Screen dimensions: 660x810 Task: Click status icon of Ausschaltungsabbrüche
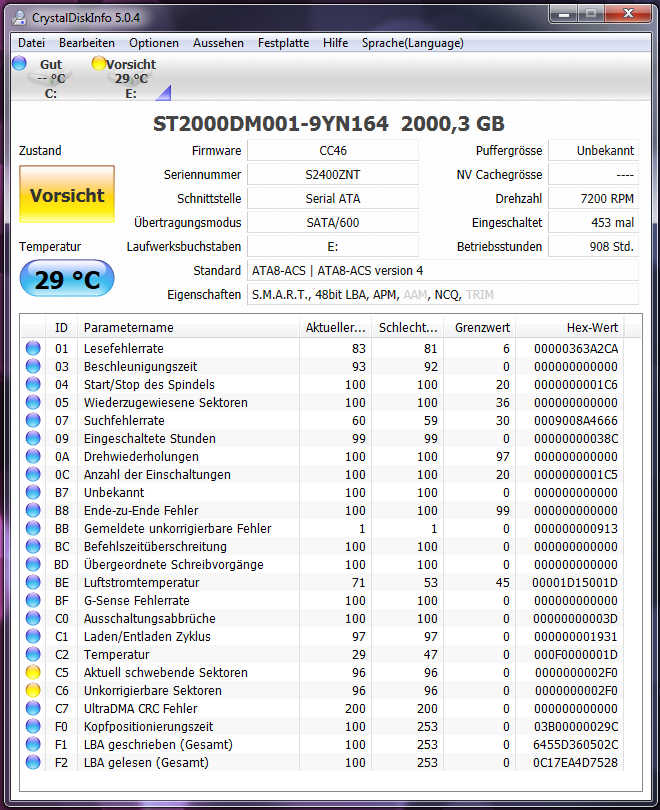(33, 618)
